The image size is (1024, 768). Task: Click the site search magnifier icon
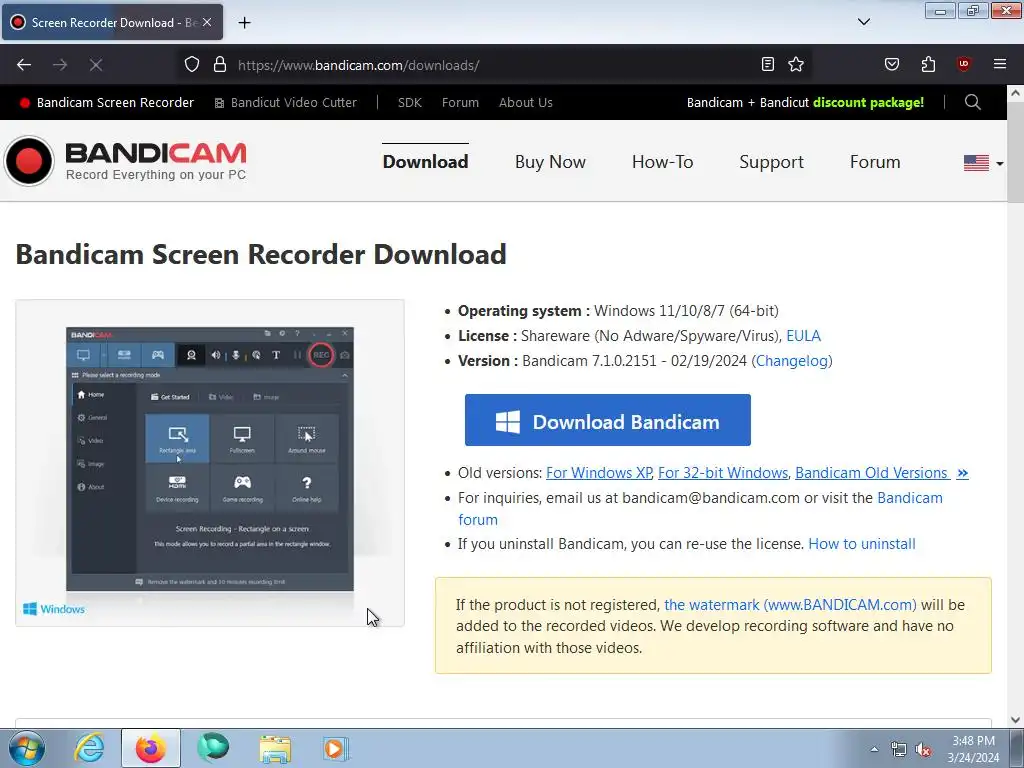972,102
